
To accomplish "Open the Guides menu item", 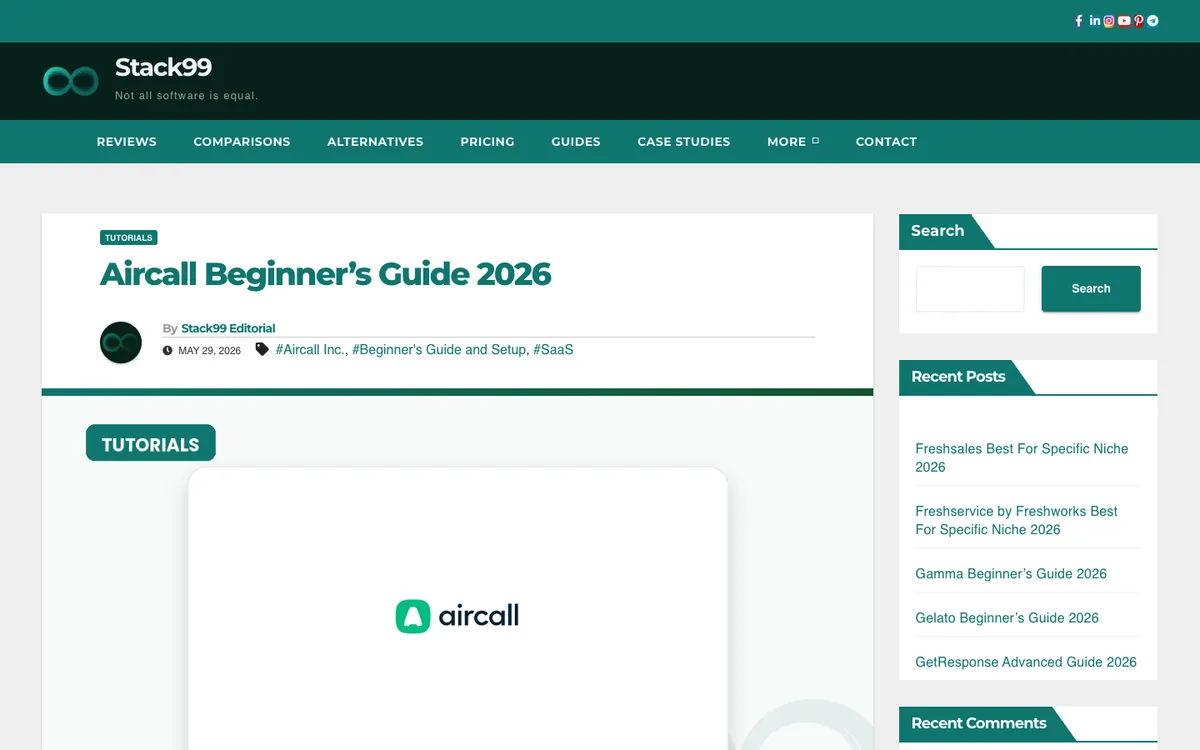I will (x=576, y=142).
